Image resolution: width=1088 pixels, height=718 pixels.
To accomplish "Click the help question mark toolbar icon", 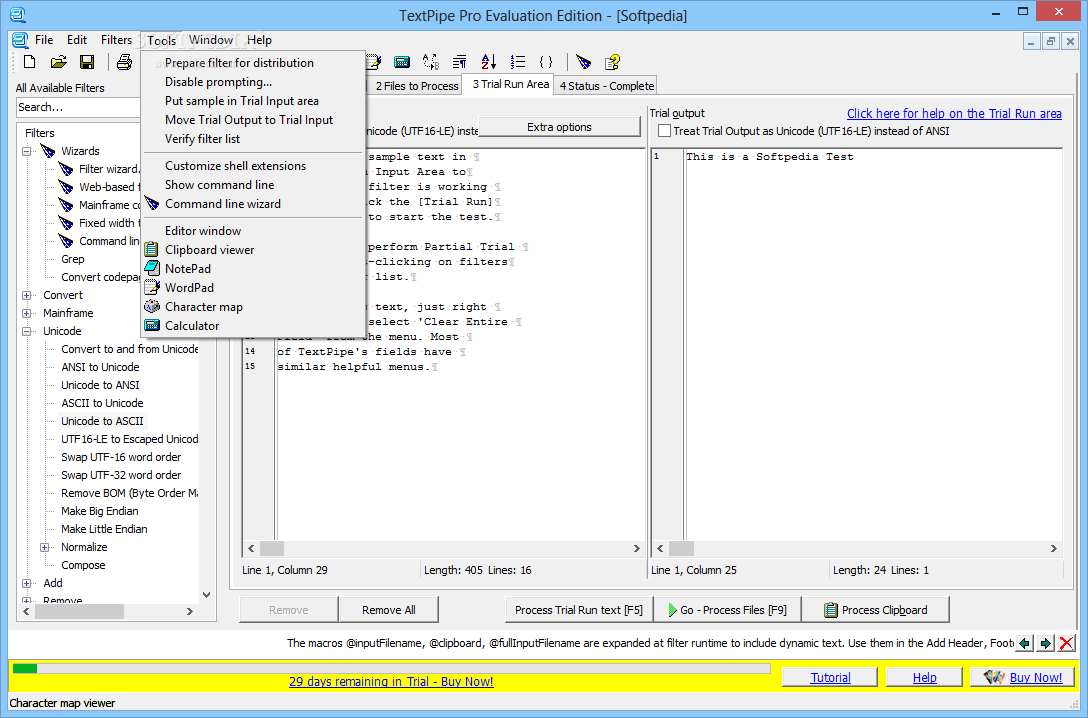I will pyautogui.click(x=612, y=62).
